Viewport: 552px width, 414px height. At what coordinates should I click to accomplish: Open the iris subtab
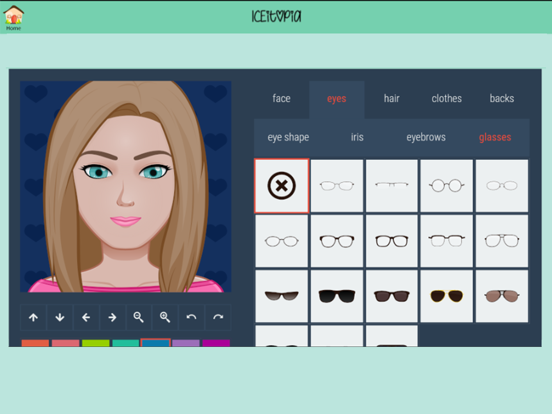point(357,137)
